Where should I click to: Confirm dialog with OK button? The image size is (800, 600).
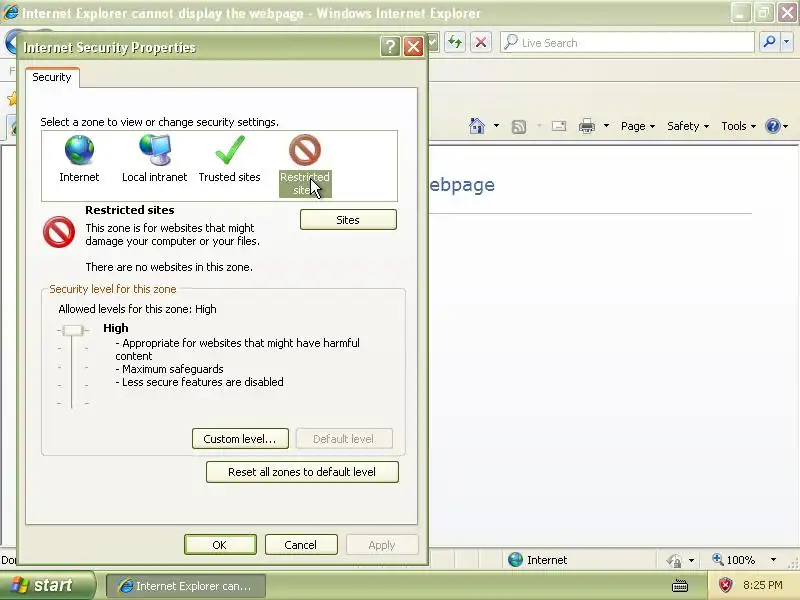pyautogui.click(x=220, y=545)
